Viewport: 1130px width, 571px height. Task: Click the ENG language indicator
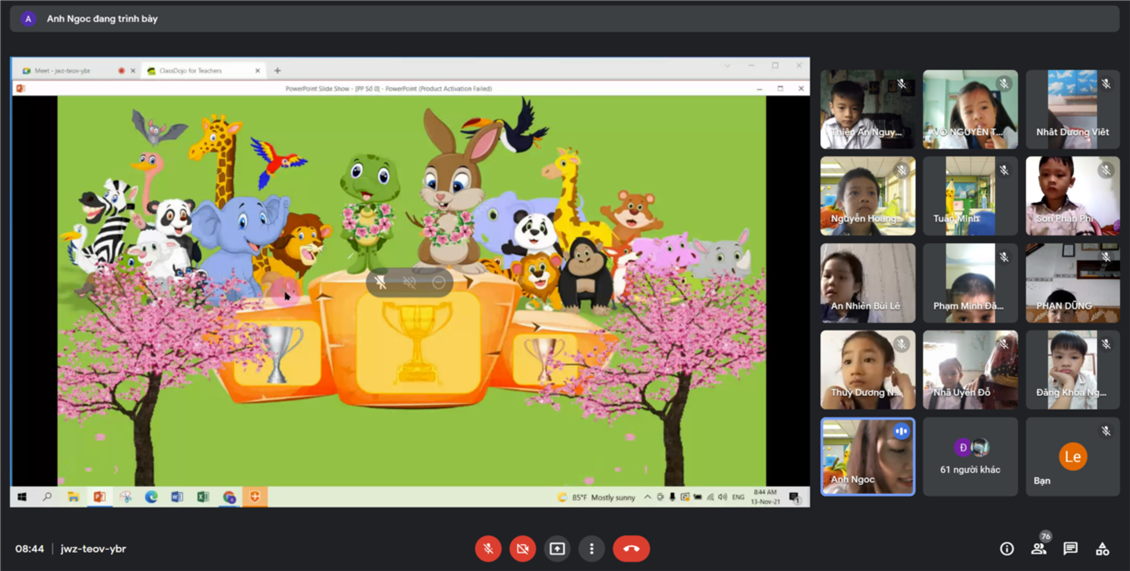(x=738, y=497)
